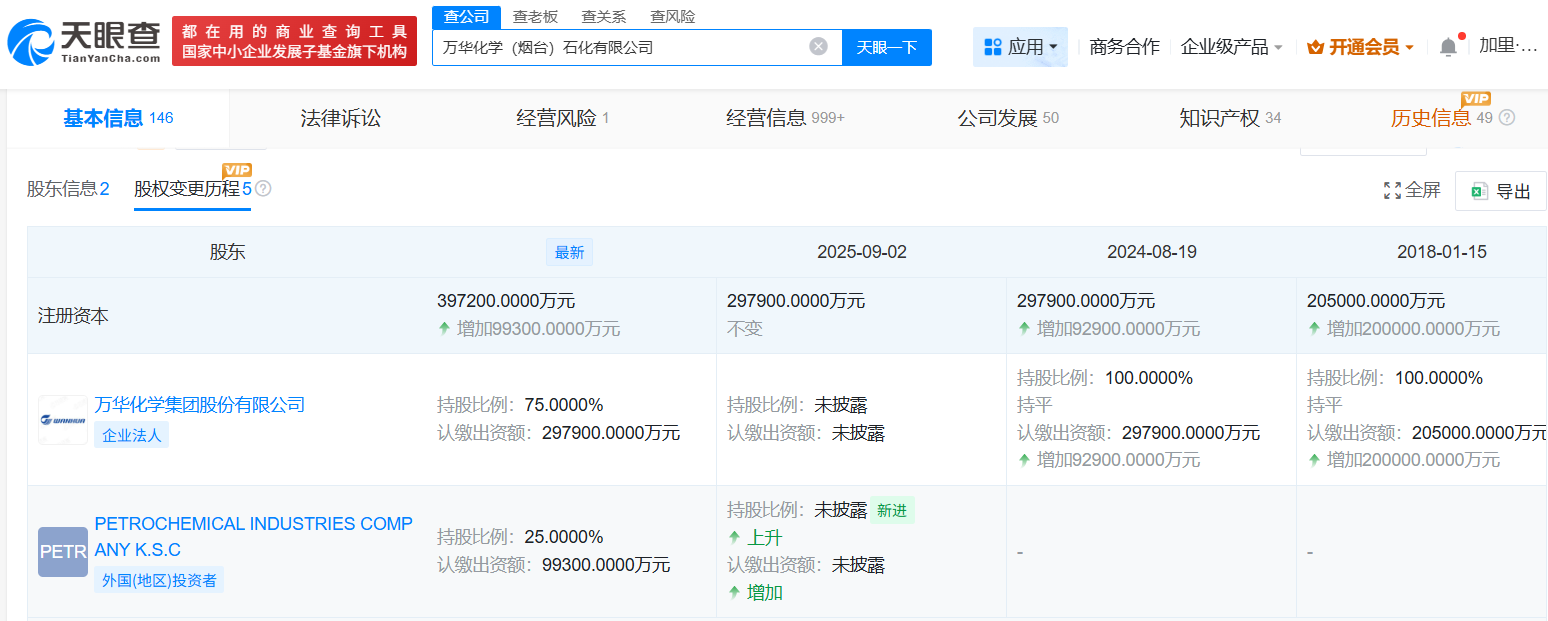Click the question mark beside 股权变更历程
1548x621 pixels.
(263, 189)
